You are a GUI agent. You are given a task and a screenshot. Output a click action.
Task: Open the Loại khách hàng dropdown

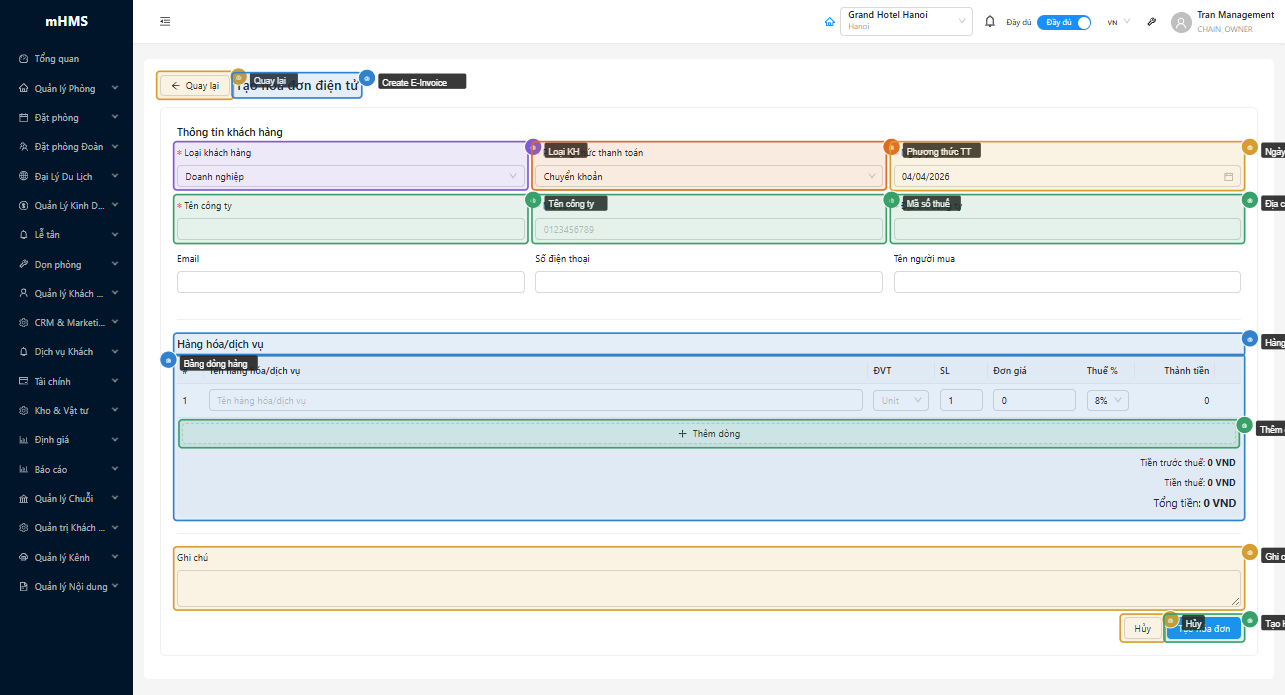tap(350, 177)
